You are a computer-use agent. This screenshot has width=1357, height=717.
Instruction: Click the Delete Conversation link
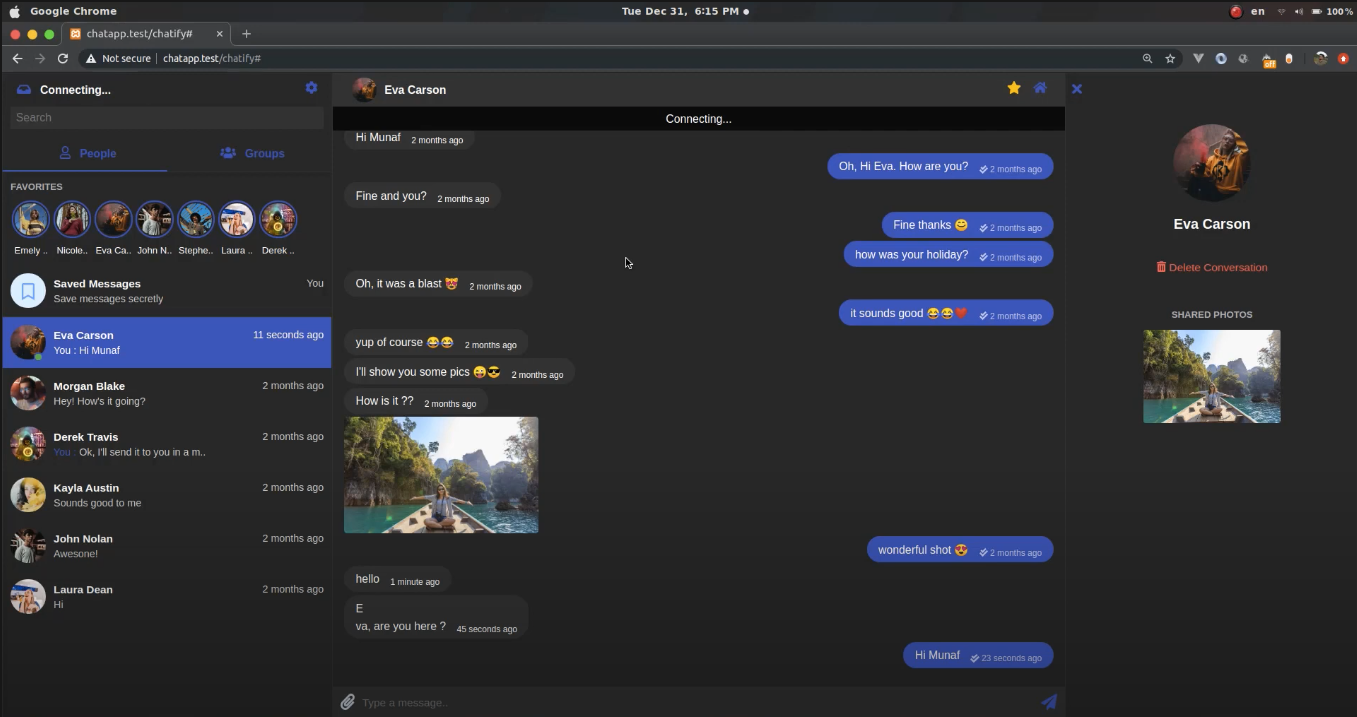pos(1211,267)
